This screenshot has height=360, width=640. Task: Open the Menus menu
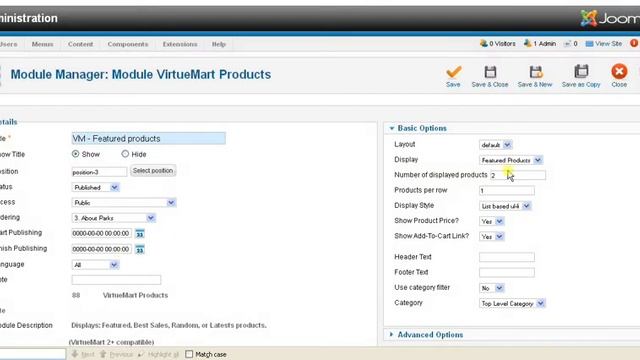pos(42,44)
